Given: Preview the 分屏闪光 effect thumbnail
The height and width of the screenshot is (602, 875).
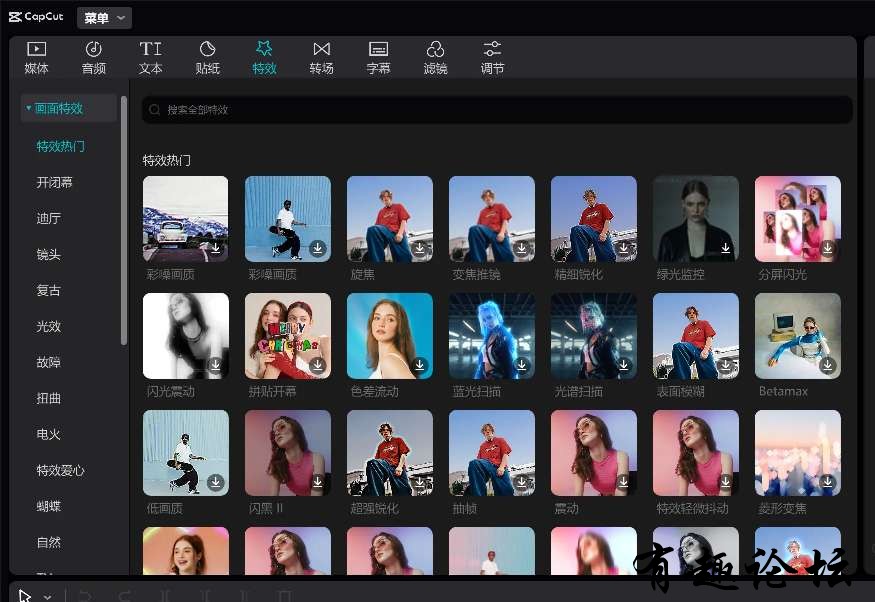Looking at the screenshot, I should (798, 219).
